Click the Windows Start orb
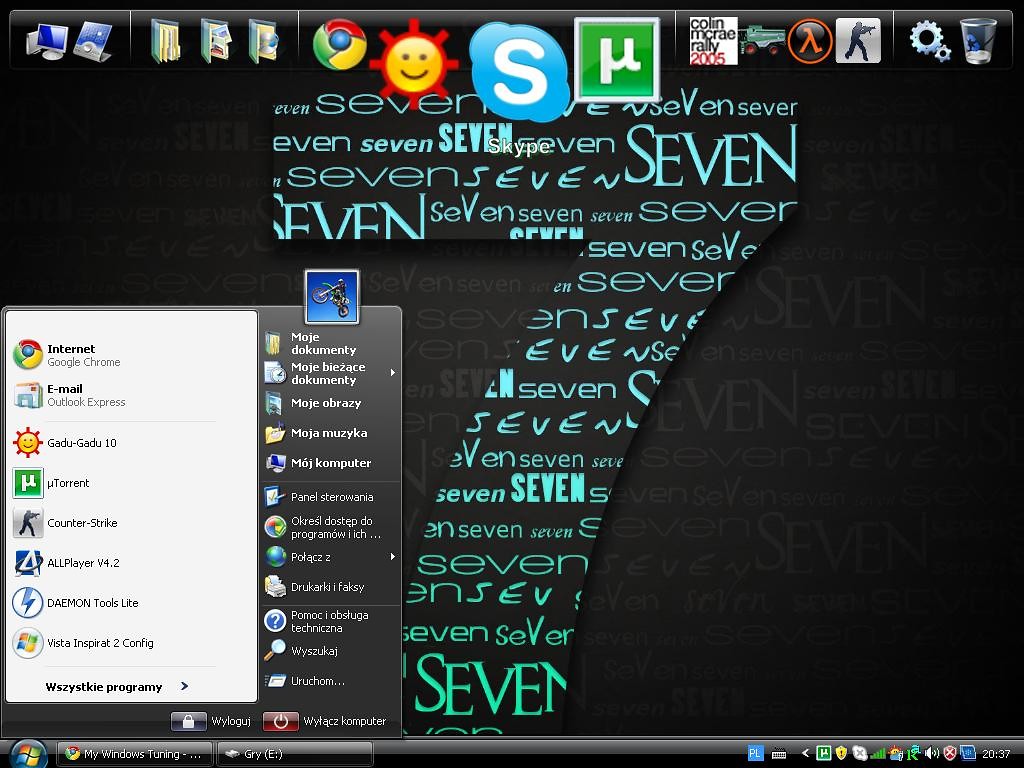Image resolution: width=1024 pixels, height=768 pixels. 27,755
